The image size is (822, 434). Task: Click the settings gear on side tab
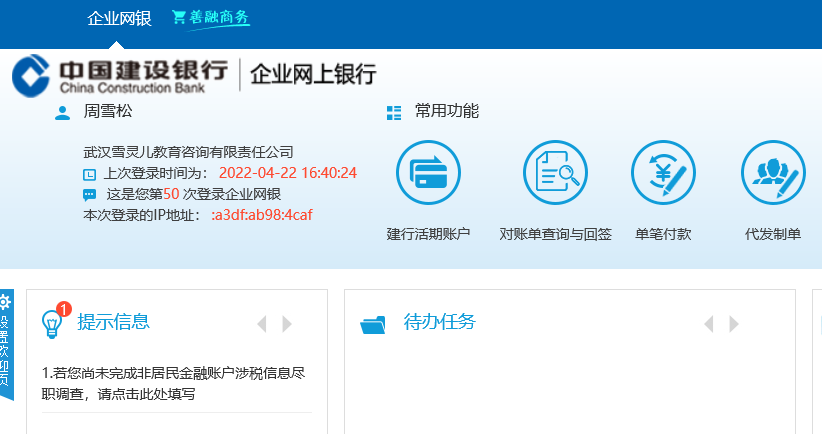(5, 302)
